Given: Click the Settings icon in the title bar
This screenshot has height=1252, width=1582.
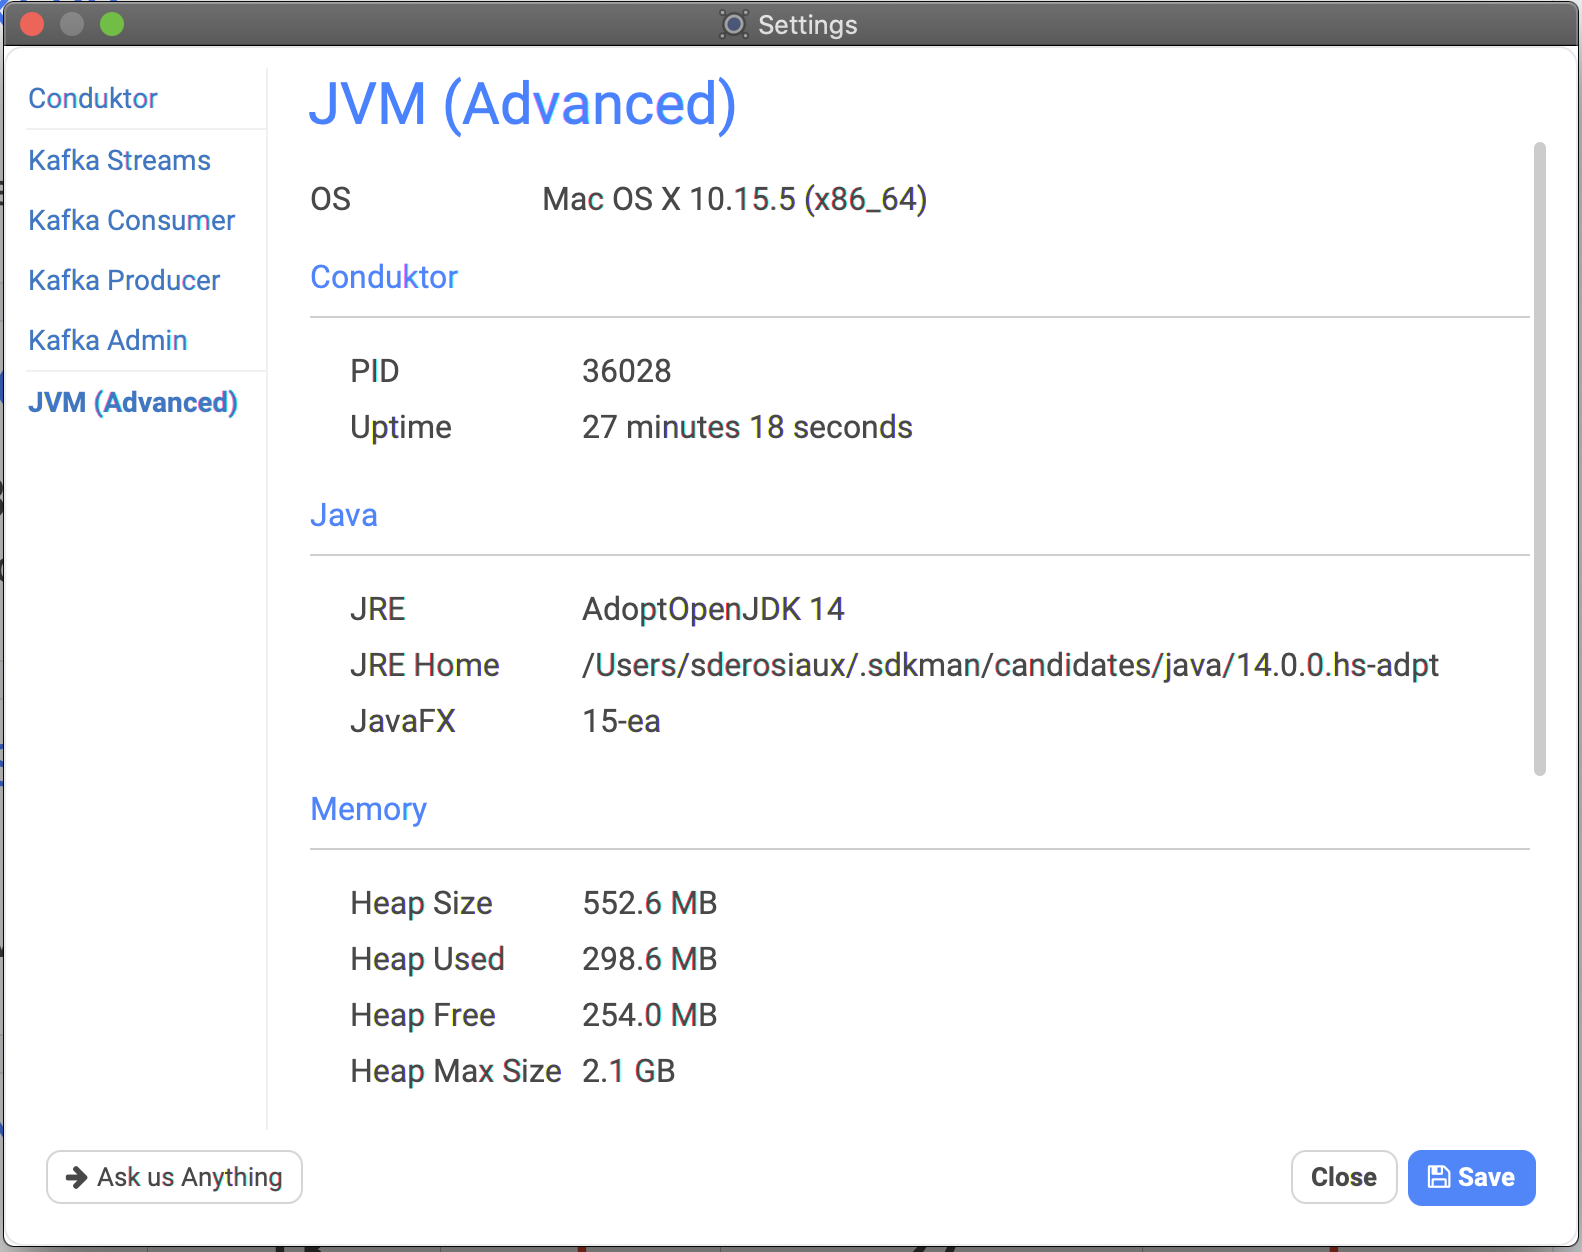Looking at the screenshot, I should point(734,24).
